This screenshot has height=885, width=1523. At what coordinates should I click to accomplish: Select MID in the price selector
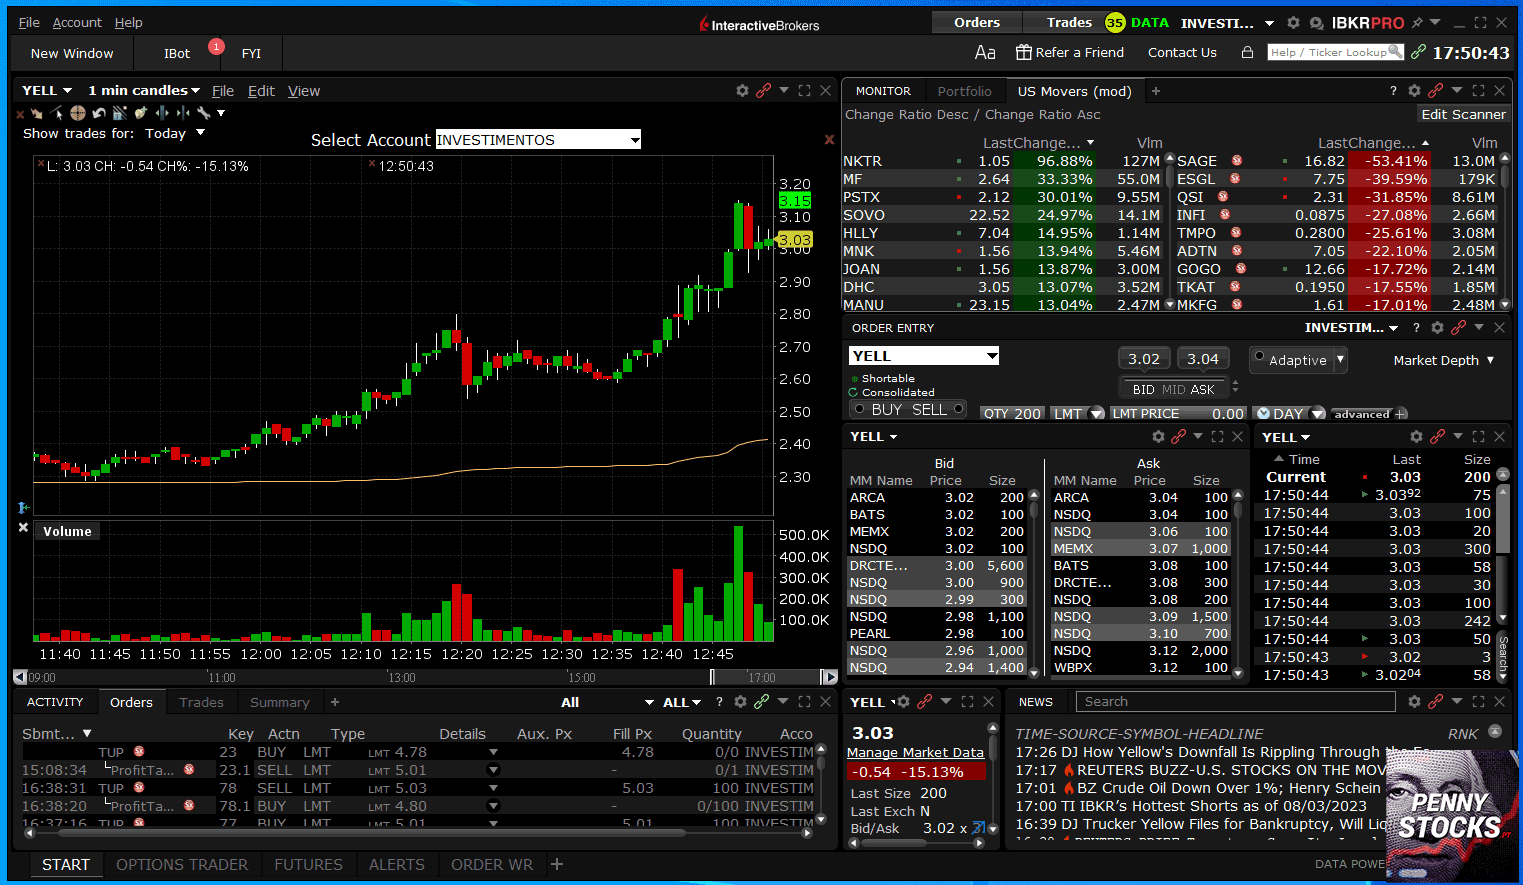pos(1173,389)
